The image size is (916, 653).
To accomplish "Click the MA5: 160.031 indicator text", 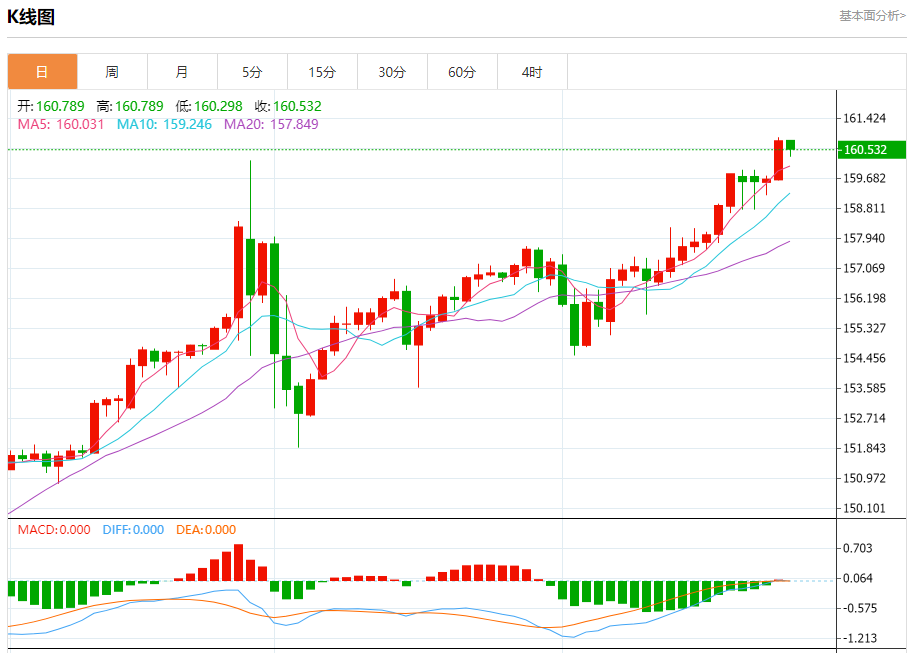I will [61, 124].
